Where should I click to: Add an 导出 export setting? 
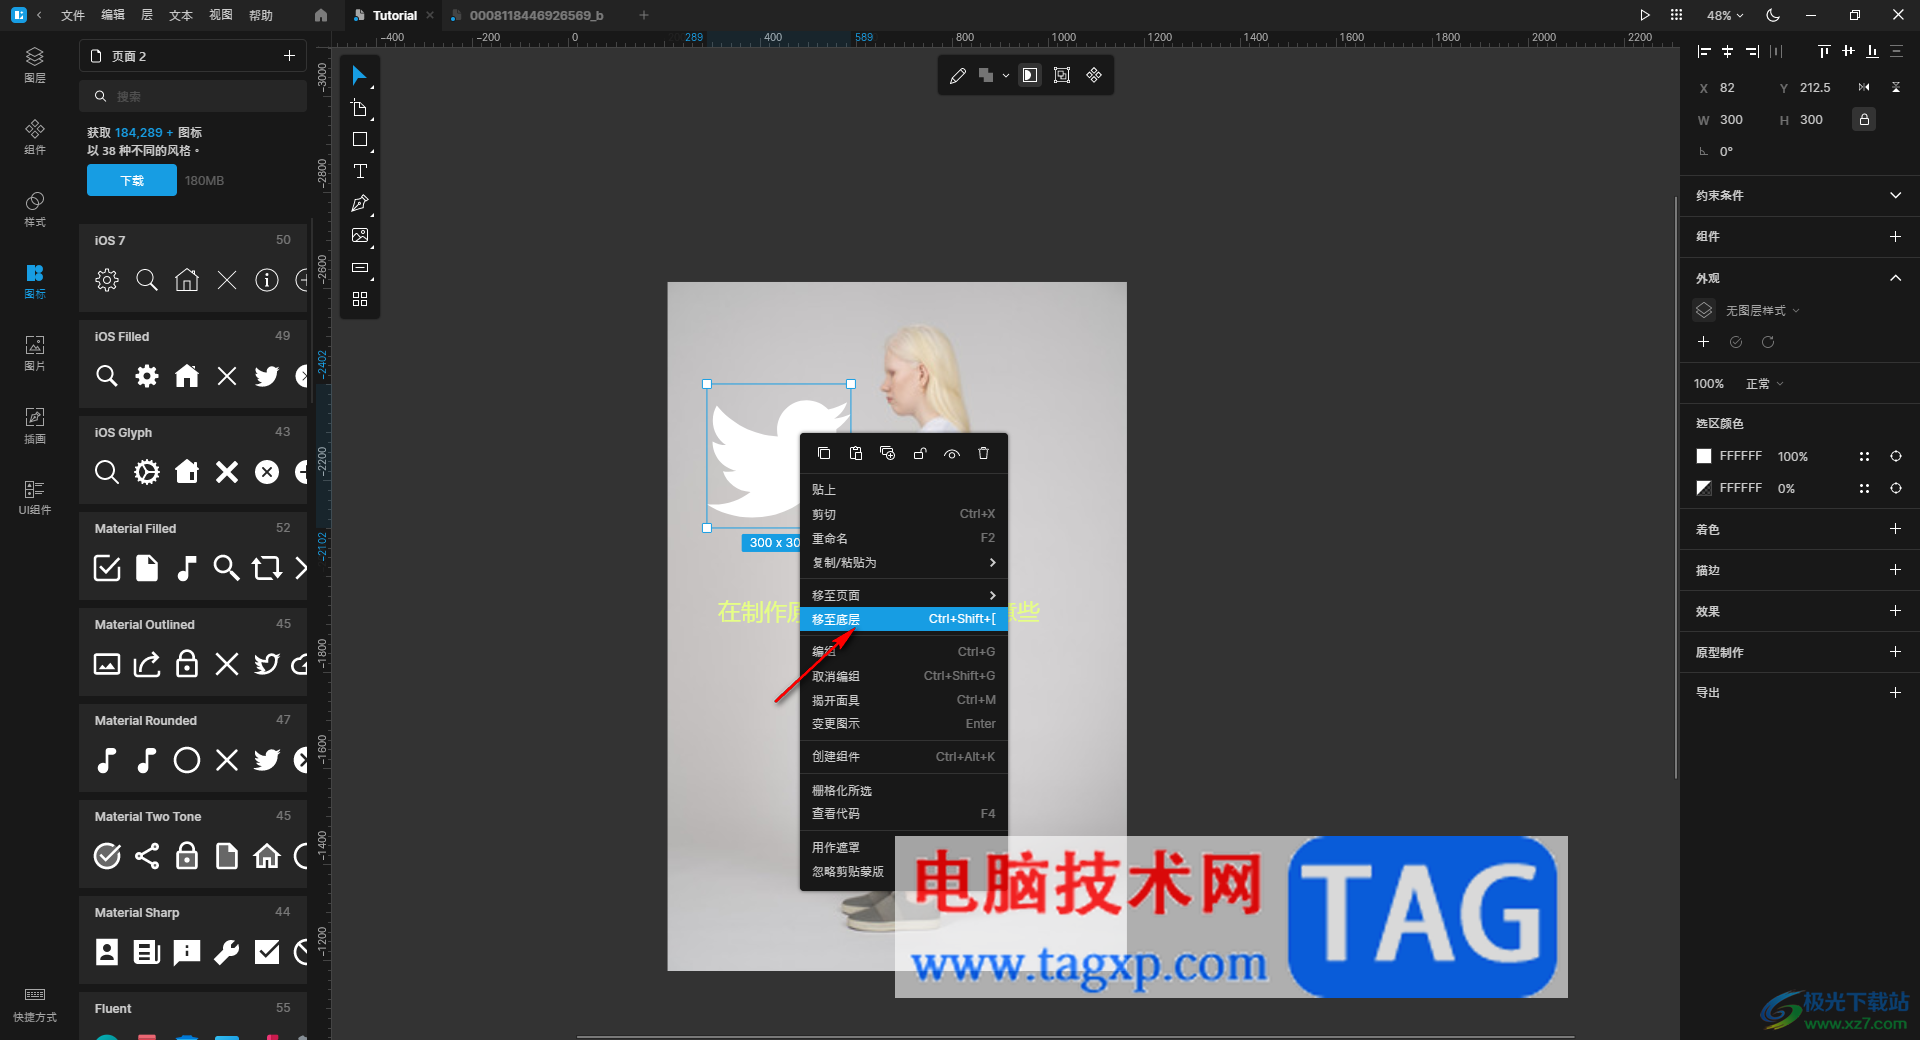pos(1895,692)
